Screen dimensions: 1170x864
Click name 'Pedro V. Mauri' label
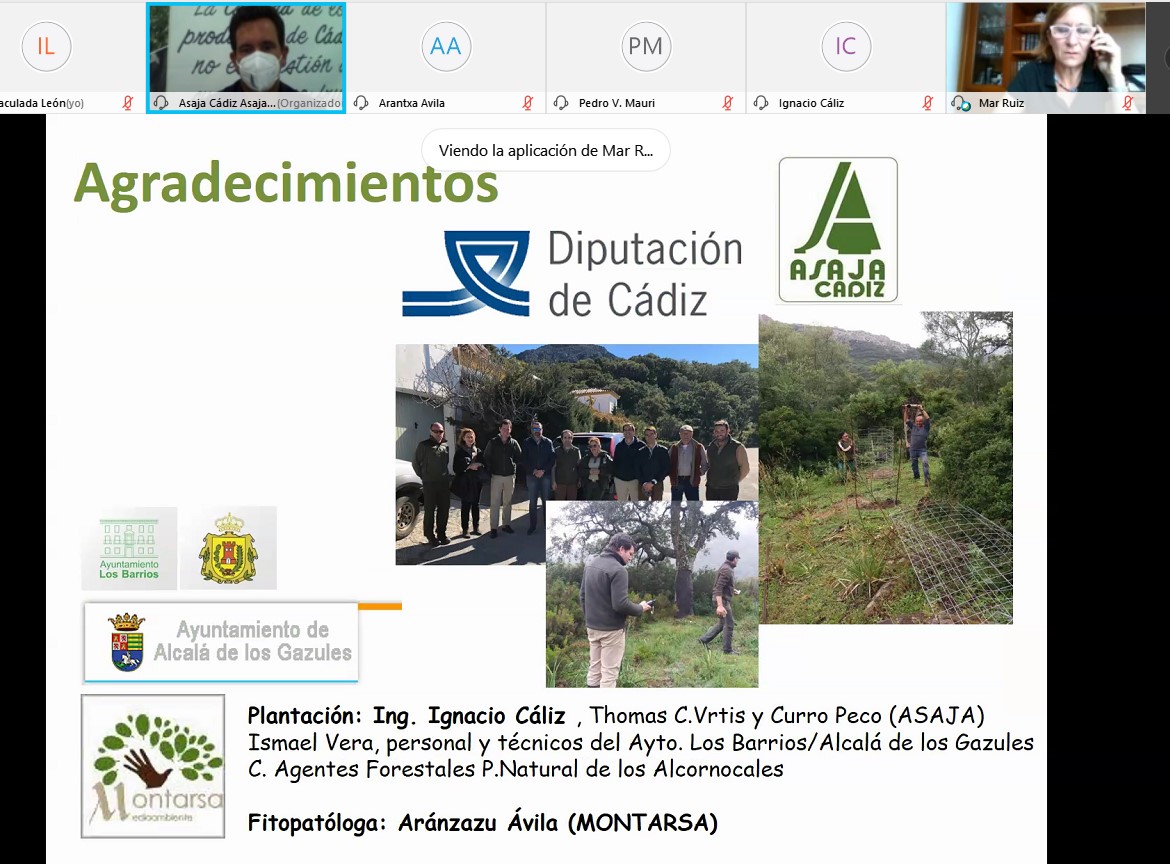(616, 103)
